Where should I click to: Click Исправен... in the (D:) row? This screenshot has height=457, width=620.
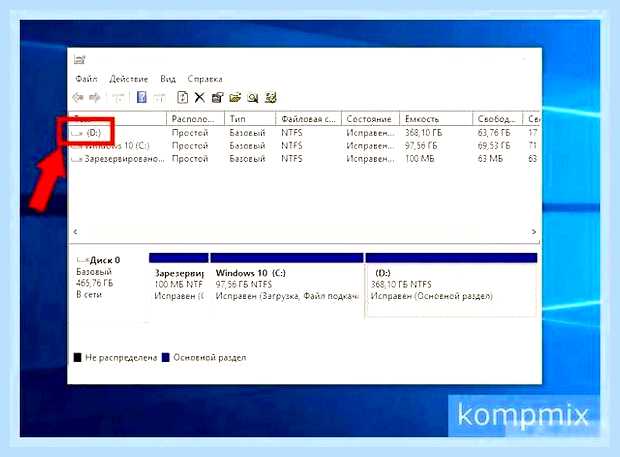pyautogui.click(x=370, y=133)
